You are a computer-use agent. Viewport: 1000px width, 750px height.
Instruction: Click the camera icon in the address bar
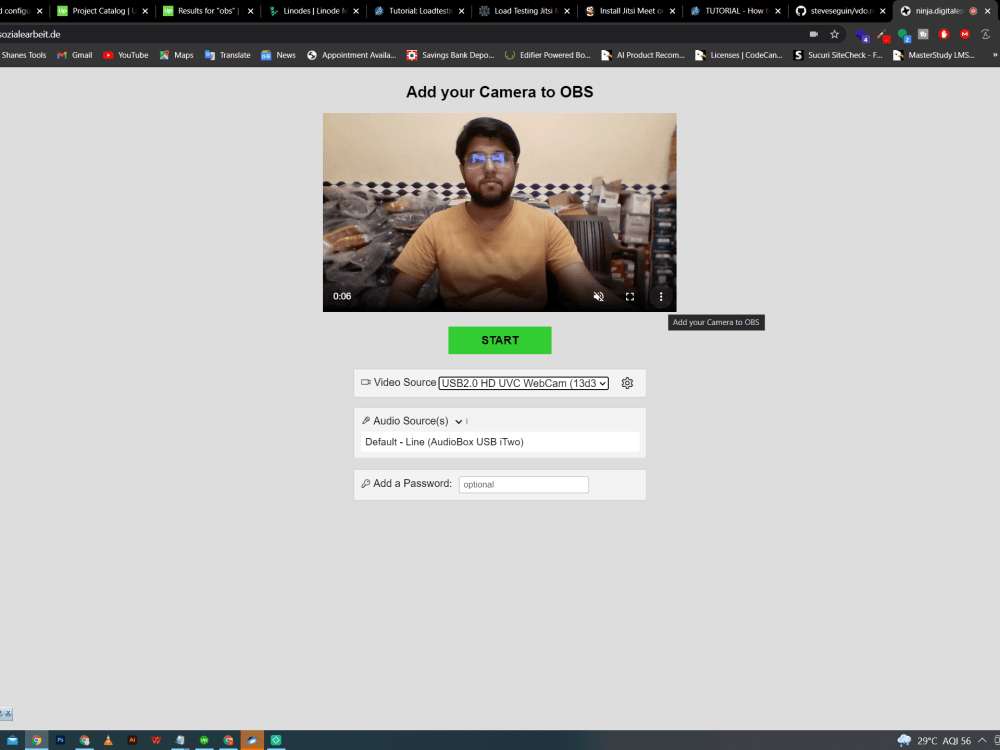click(x=814, y=34)
